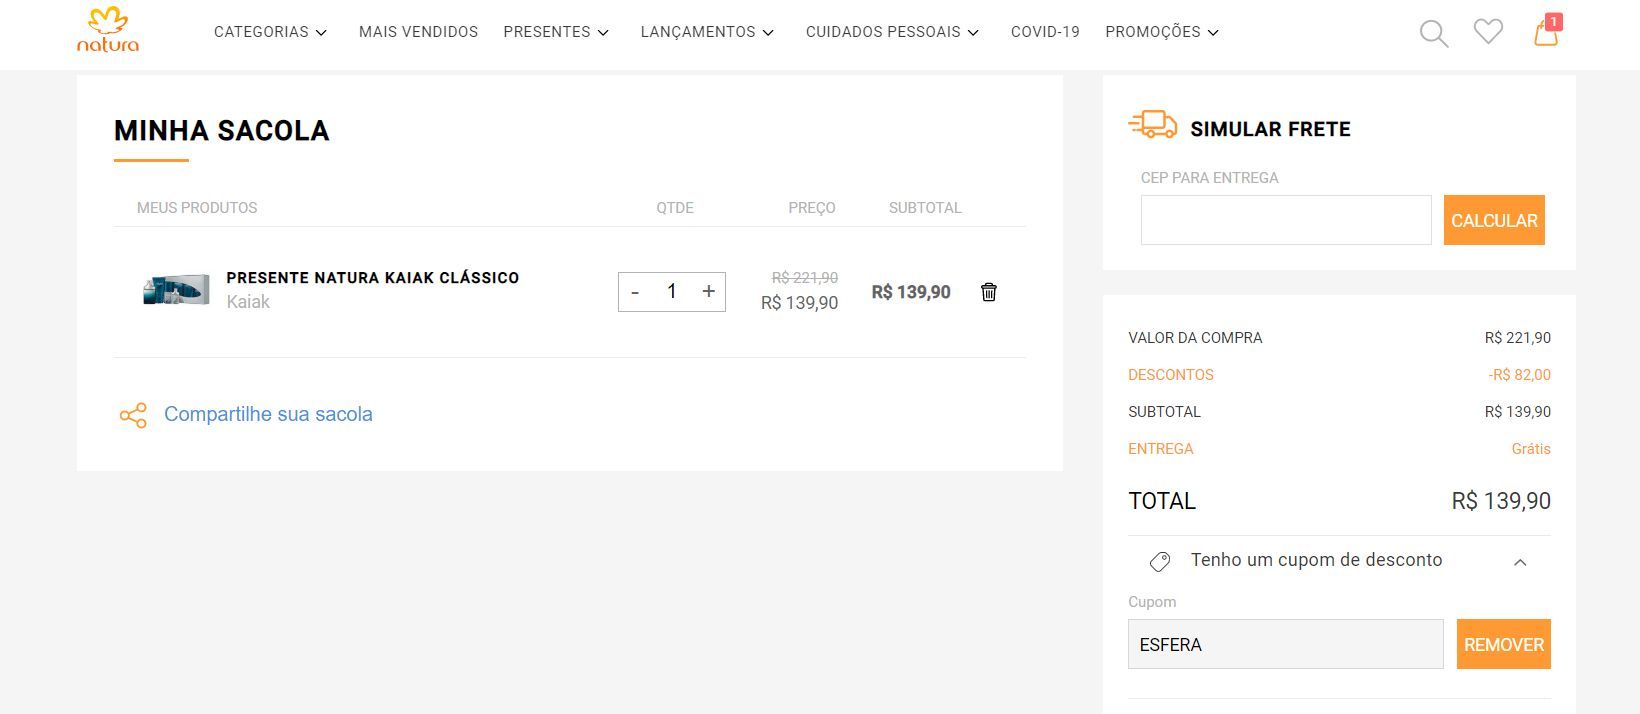Click the Valor da Compra amount R$ 221,90
1640x714 pixels.
(1518, 338)
